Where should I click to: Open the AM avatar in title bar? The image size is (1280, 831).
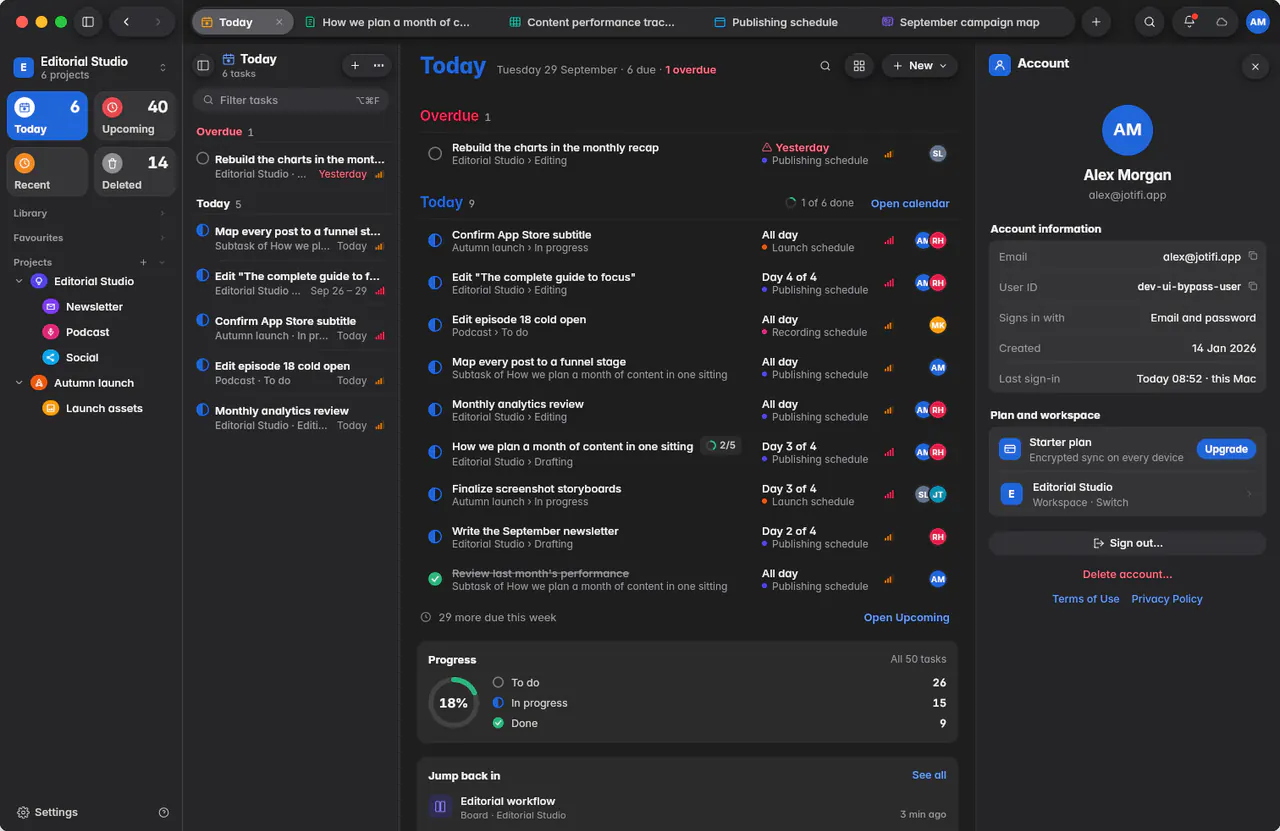(x=1258, y=22)
